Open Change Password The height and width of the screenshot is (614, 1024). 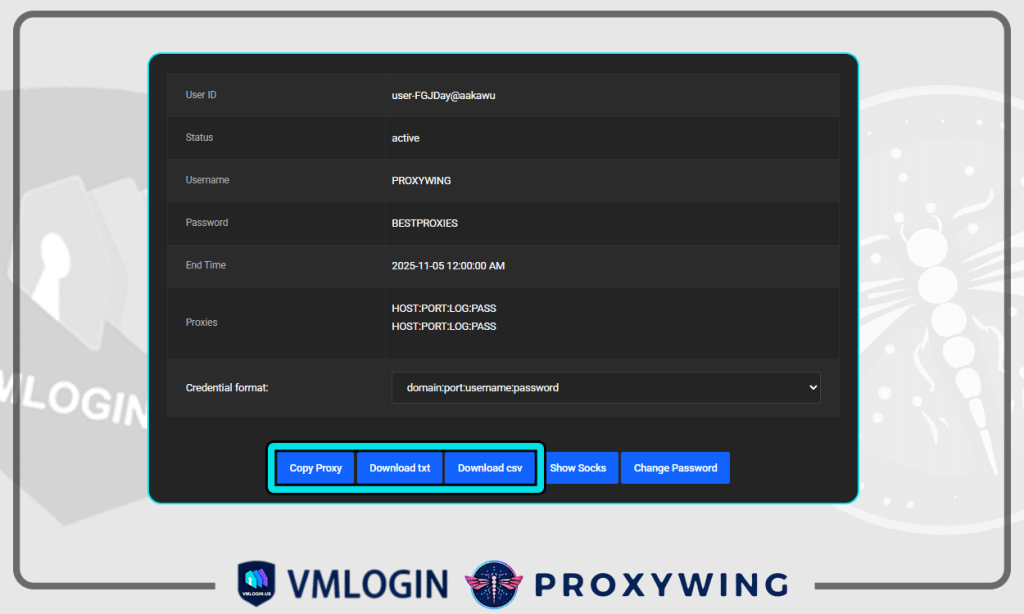coord(675,468)
